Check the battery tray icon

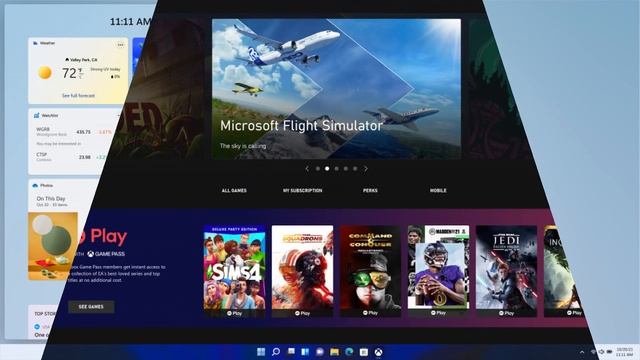(x=609, y=352)
